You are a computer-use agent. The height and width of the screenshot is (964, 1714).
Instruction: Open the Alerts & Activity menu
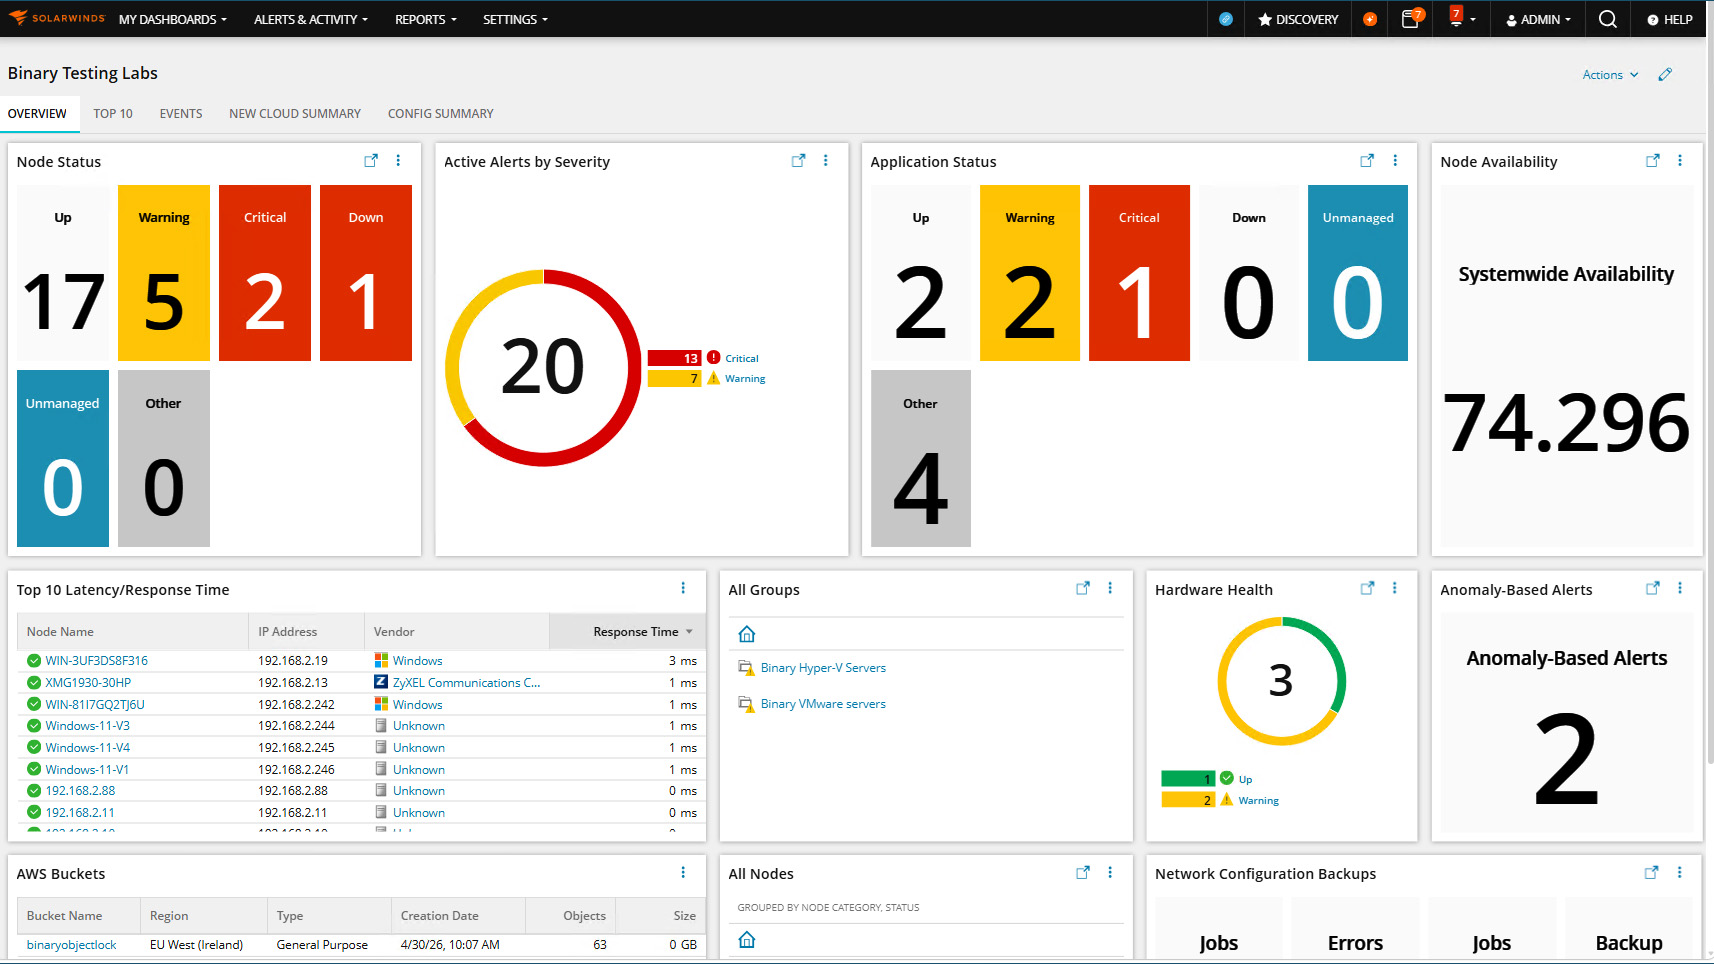pyautogui.click(x=310, y=19)
